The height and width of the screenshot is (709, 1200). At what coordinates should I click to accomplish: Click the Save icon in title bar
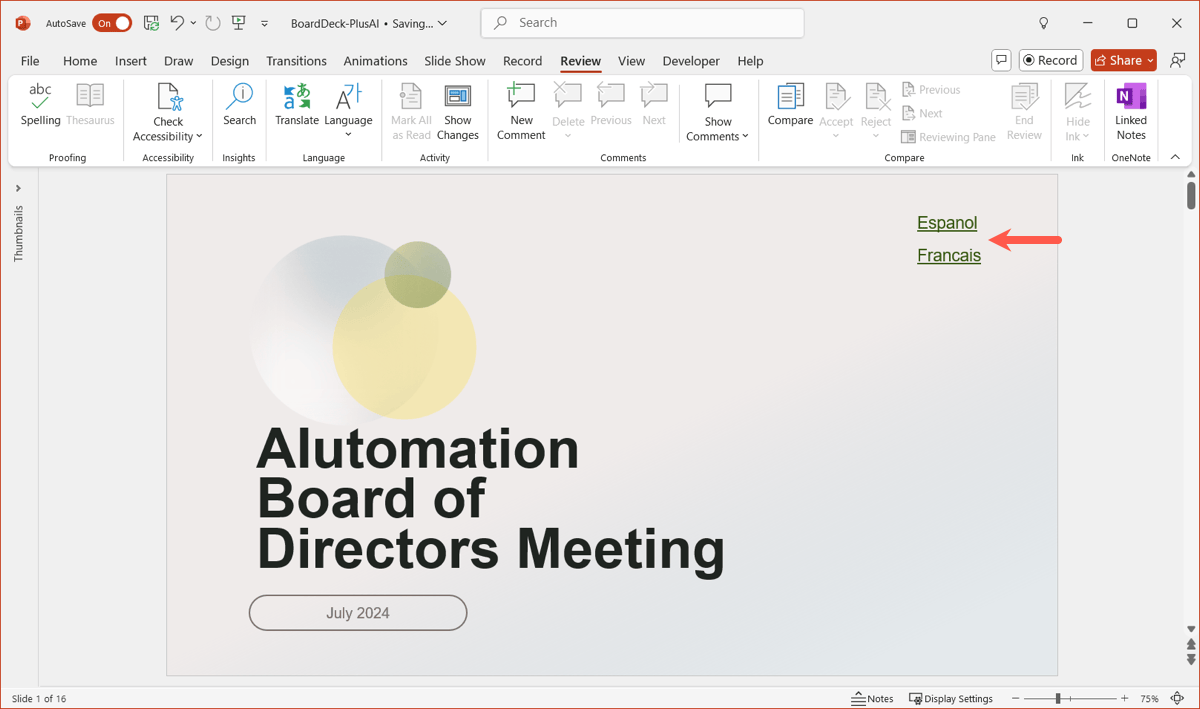pyautogui.click(x=151, y=23)
